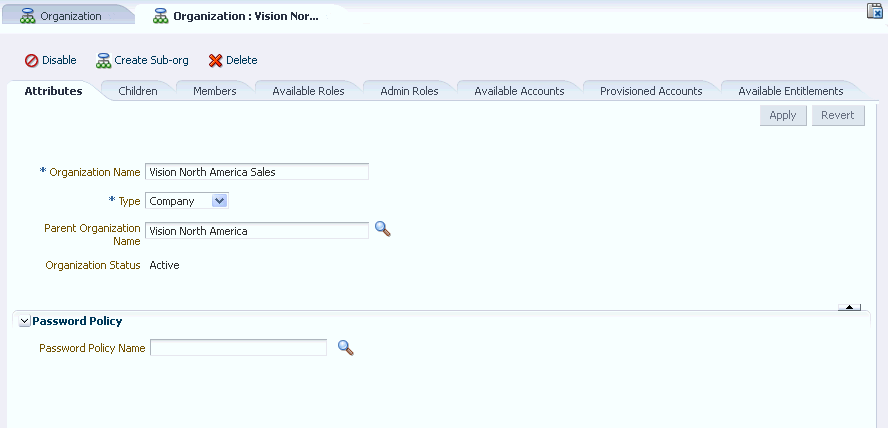Open the Password Policy Name search magnifier

coord(346,347)
